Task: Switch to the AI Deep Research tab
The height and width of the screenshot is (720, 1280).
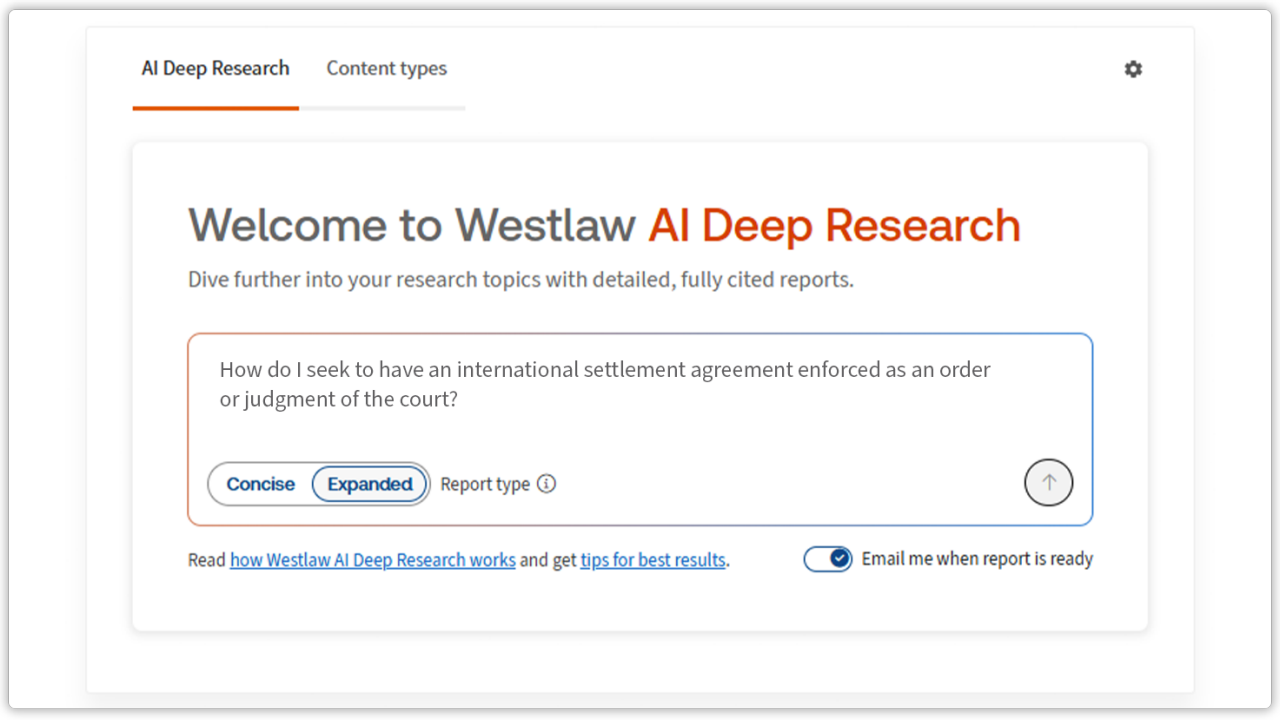Action: [215, 69]
